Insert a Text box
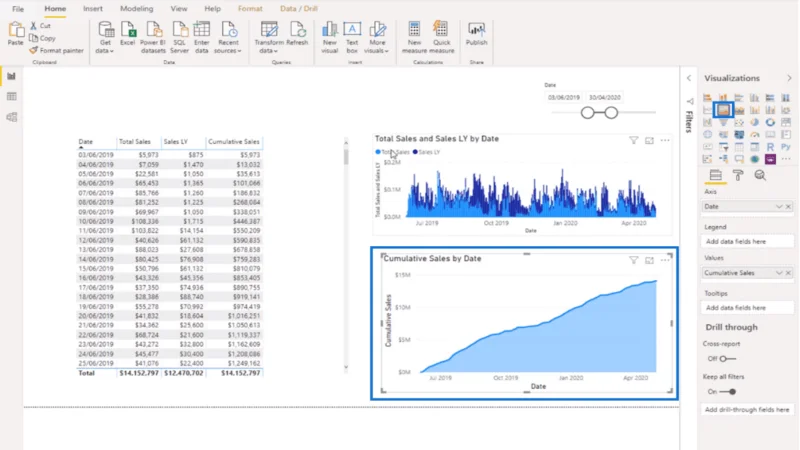Image resolution: width=800 pixels, height=450 pixels. [352, 37]
